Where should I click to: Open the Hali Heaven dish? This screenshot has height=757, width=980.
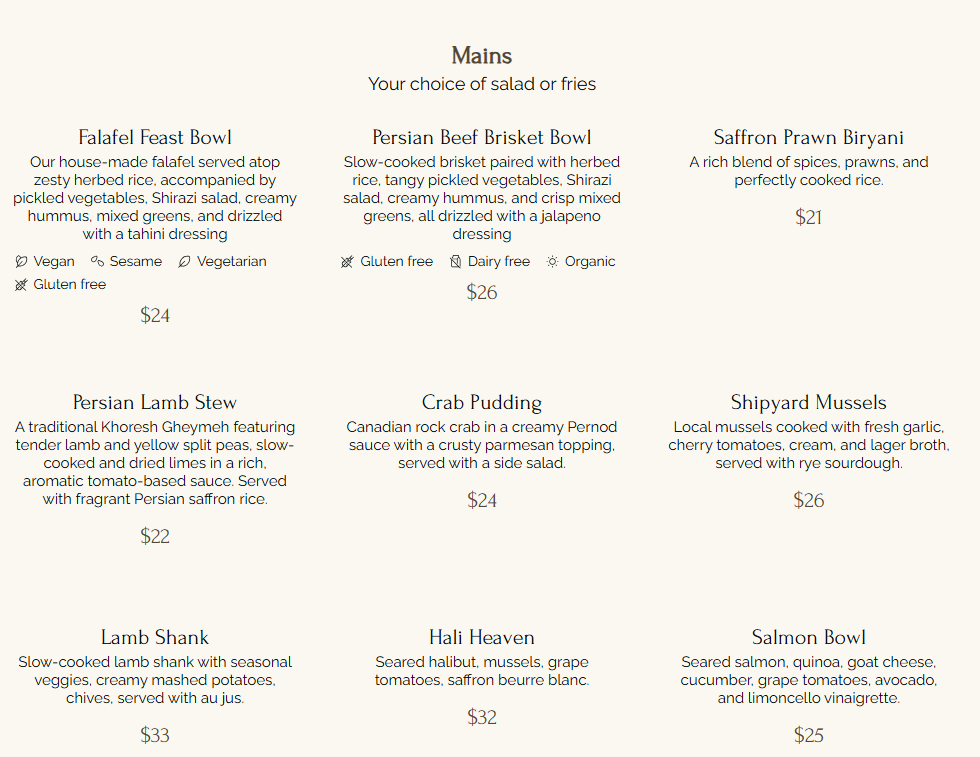481,637
